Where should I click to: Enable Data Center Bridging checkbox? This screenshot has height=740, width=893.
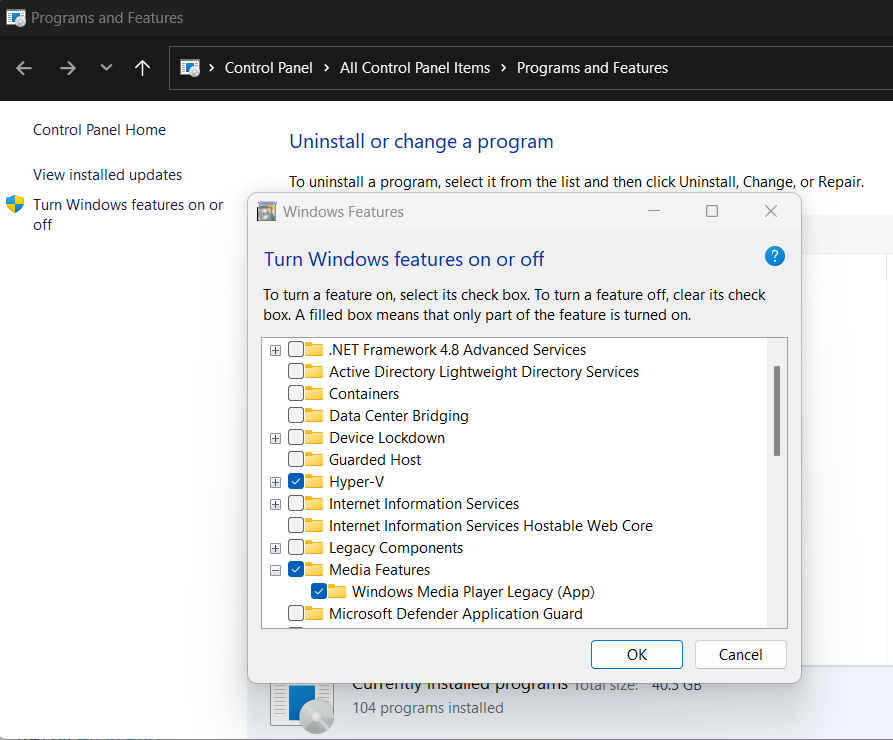point(296,415)
